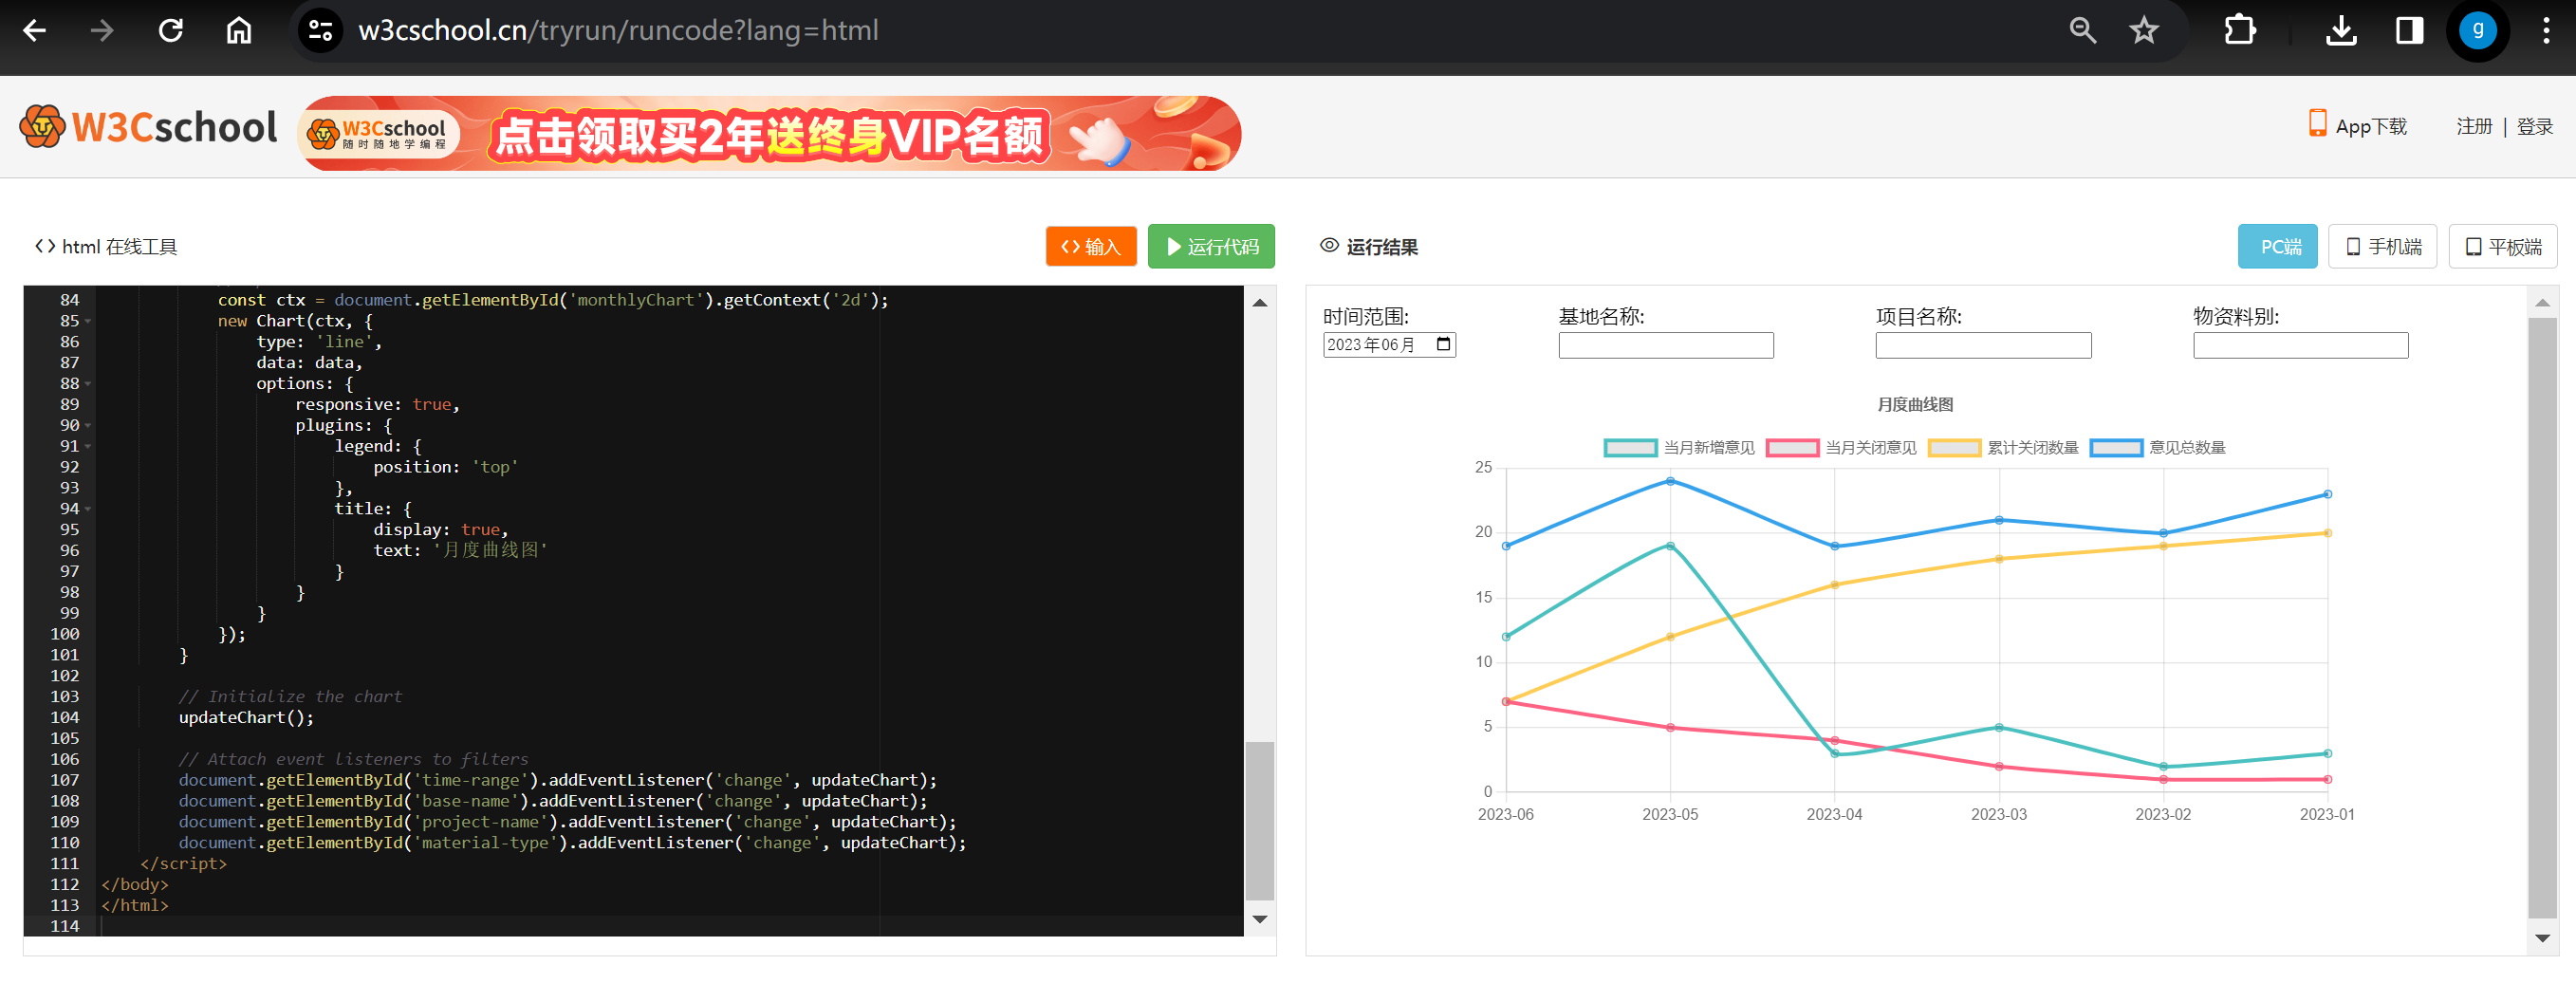Focus the 物资料别 input field
2576x983 pixels.
pos(2300,346)
